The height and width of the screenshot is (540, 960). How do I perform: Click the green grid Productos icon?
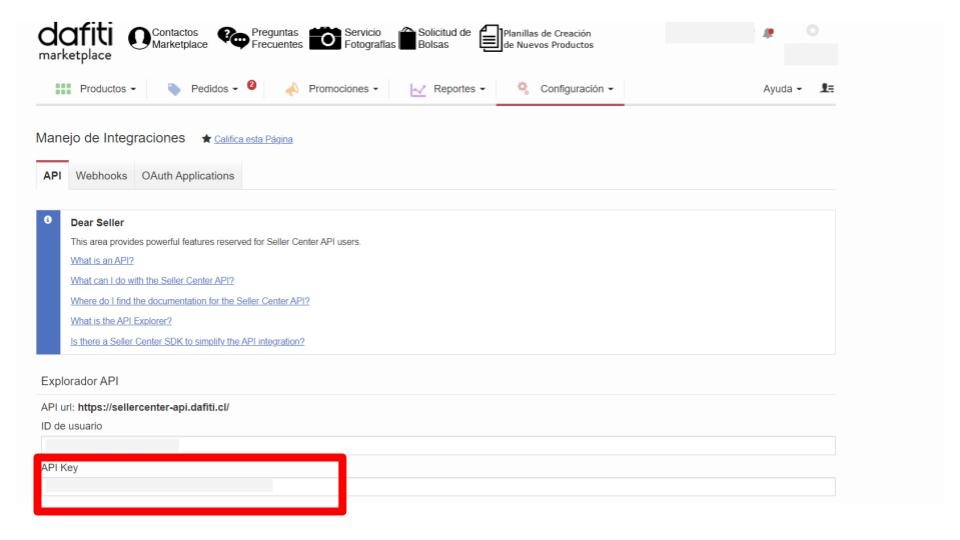pos(63,89)
